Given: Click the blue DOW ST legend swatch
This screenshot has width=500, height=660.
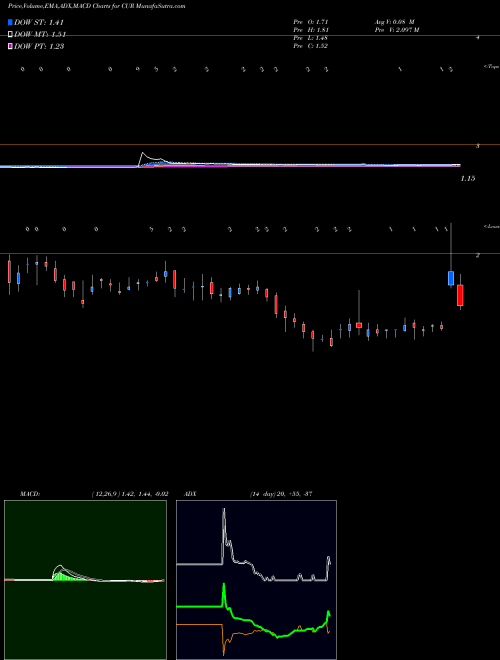Looking at the screenshot, I should (11, 22).
